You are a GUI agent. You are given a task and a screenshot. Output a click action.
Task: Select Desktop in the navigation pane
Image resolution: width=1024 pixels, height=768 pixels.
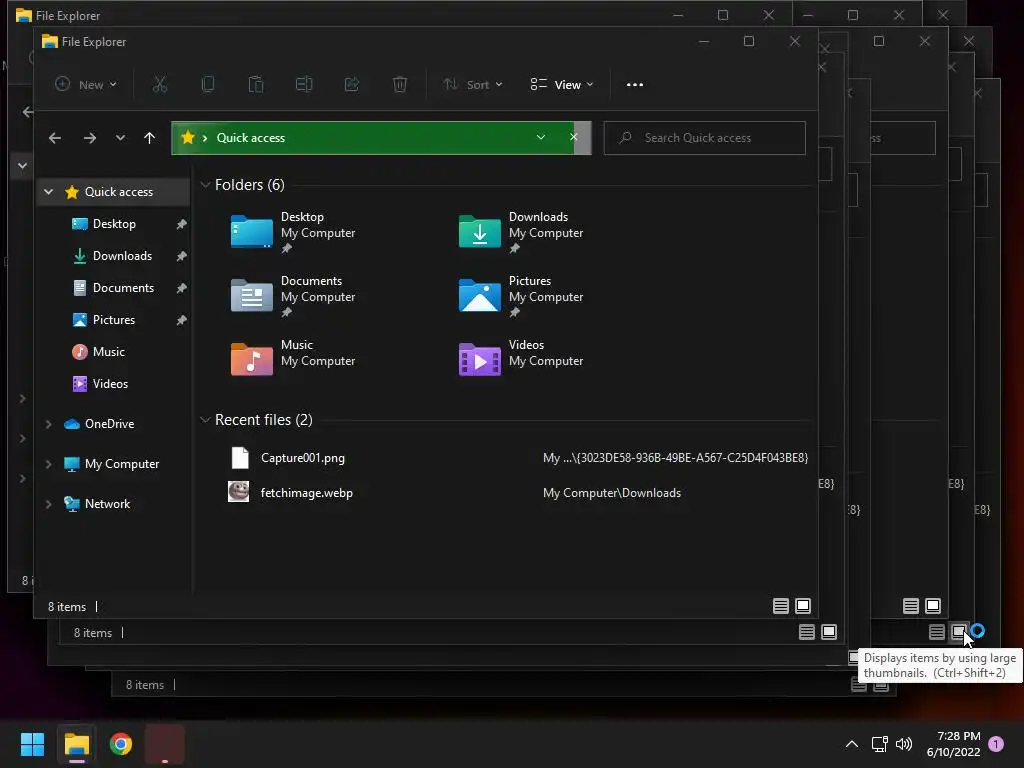114,224
